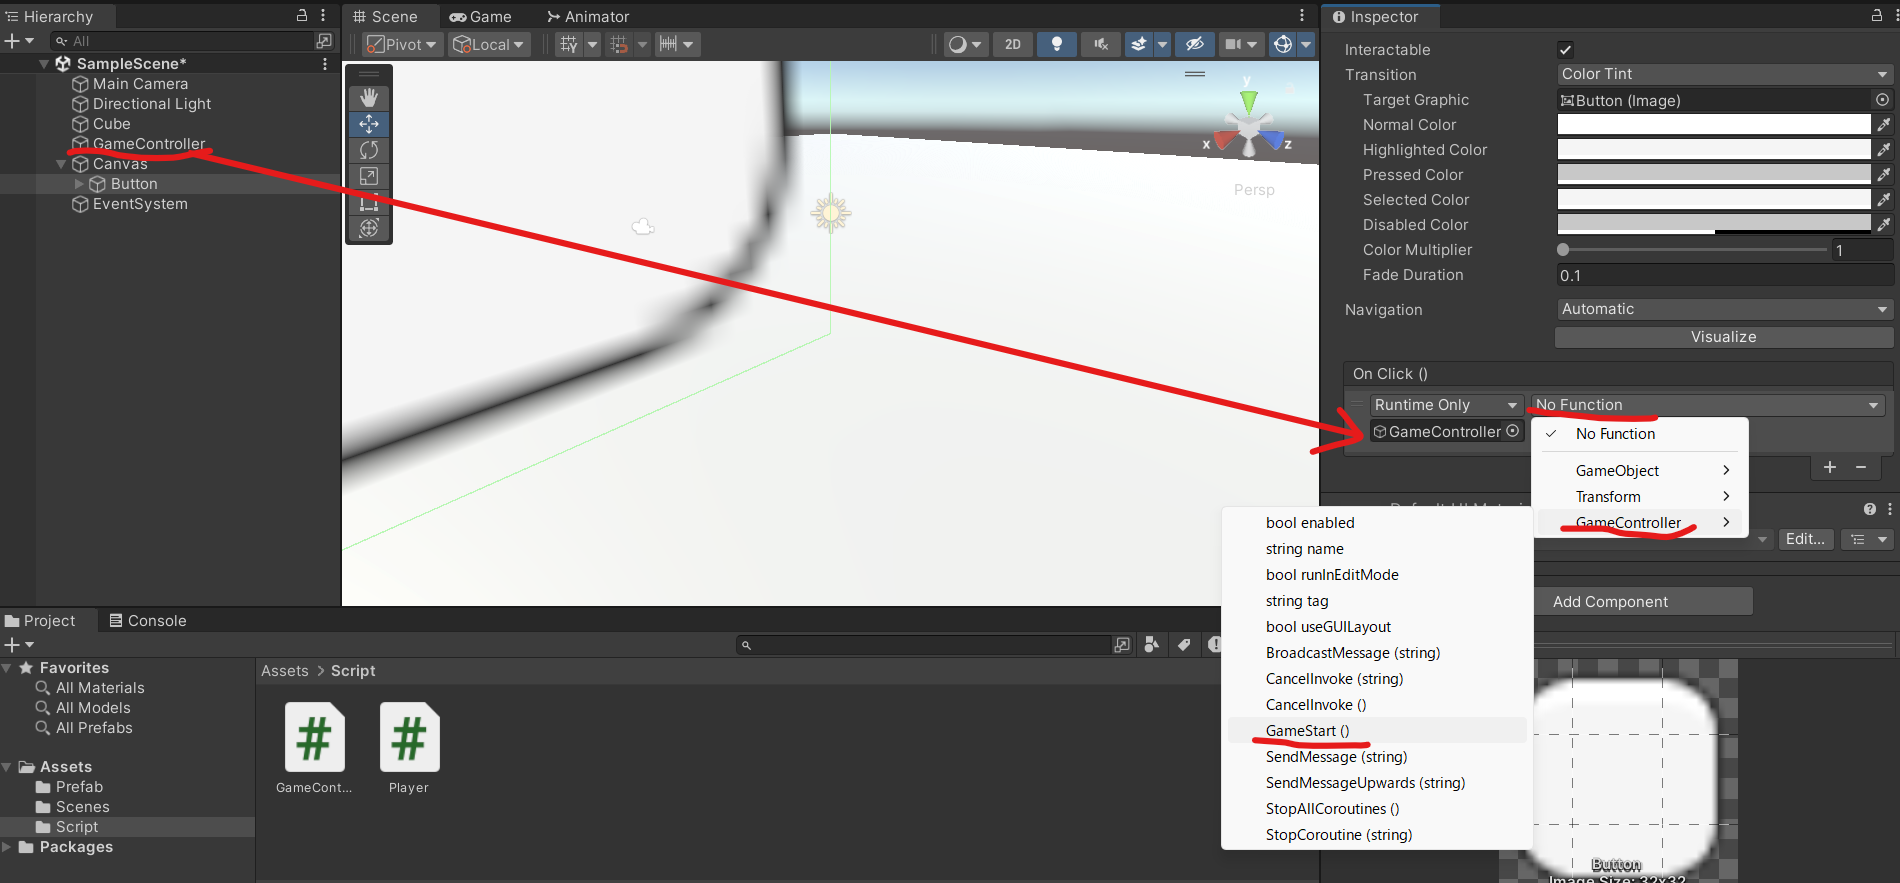
Task: Collapse the Assets folder tree
Action: [x=7, y=767]
